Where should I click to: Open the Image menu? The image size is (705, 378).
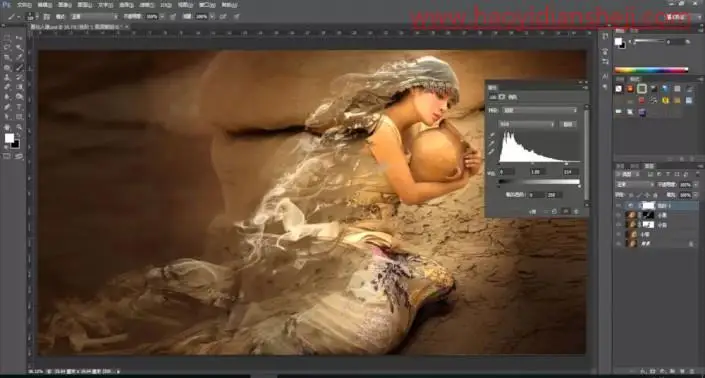(x=64, y=5)
